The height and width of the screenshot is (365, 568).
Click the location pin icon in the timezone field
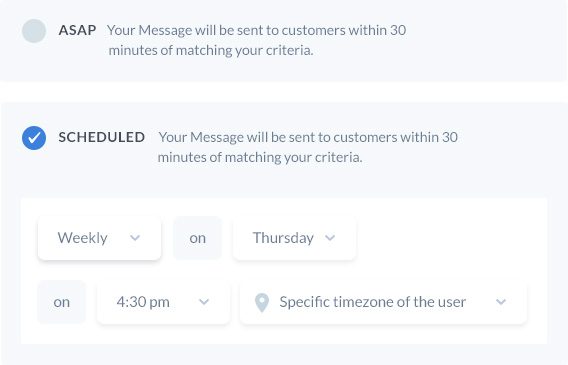(x=262, y=302)
